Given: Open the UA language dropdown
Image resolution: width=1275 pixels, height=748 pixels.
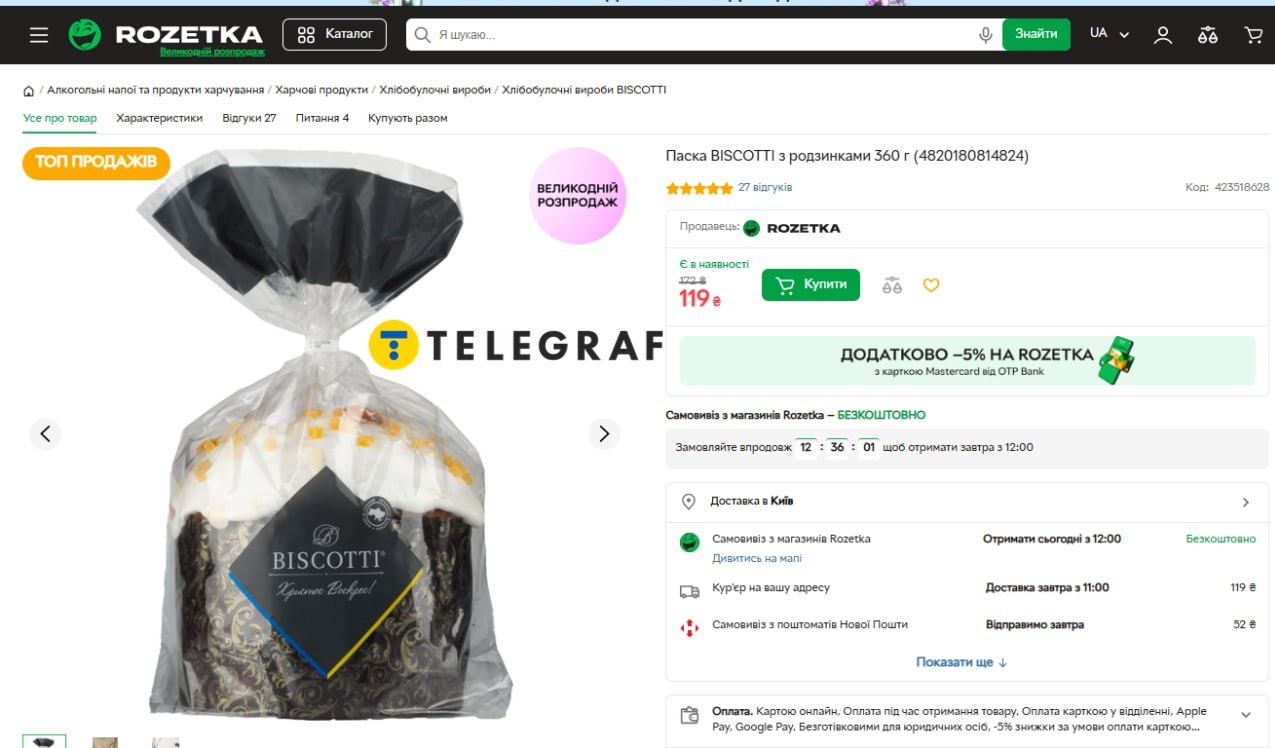Looking at the screenshot, I should tap(1109, 34).
